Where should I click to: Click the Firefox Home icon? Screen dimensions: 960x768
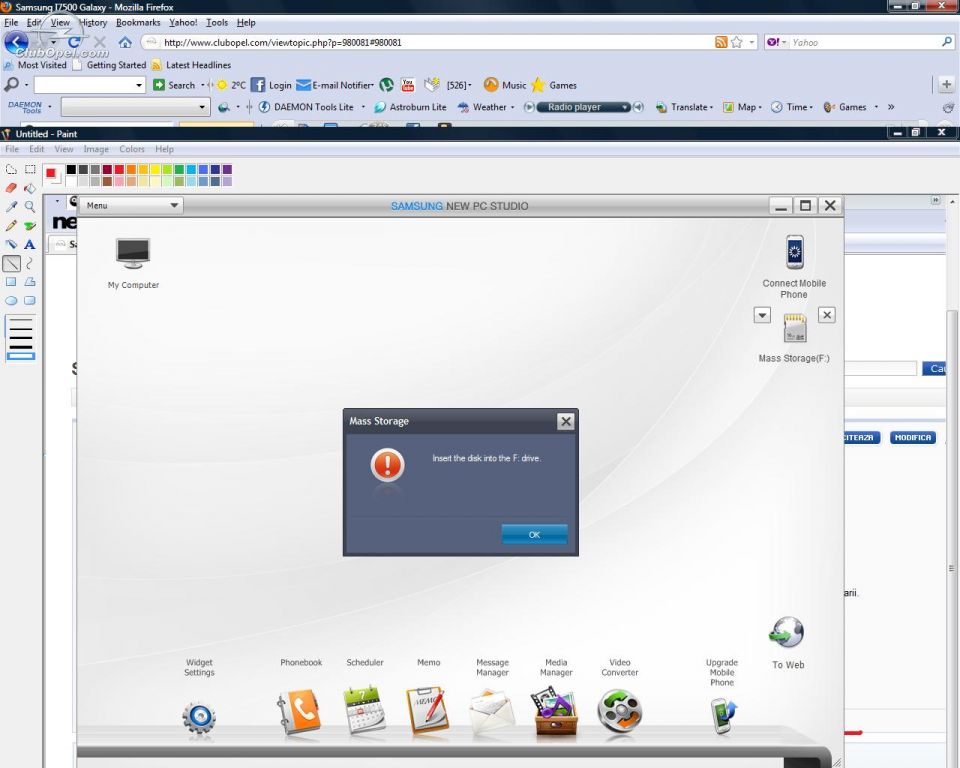point(125,42)
